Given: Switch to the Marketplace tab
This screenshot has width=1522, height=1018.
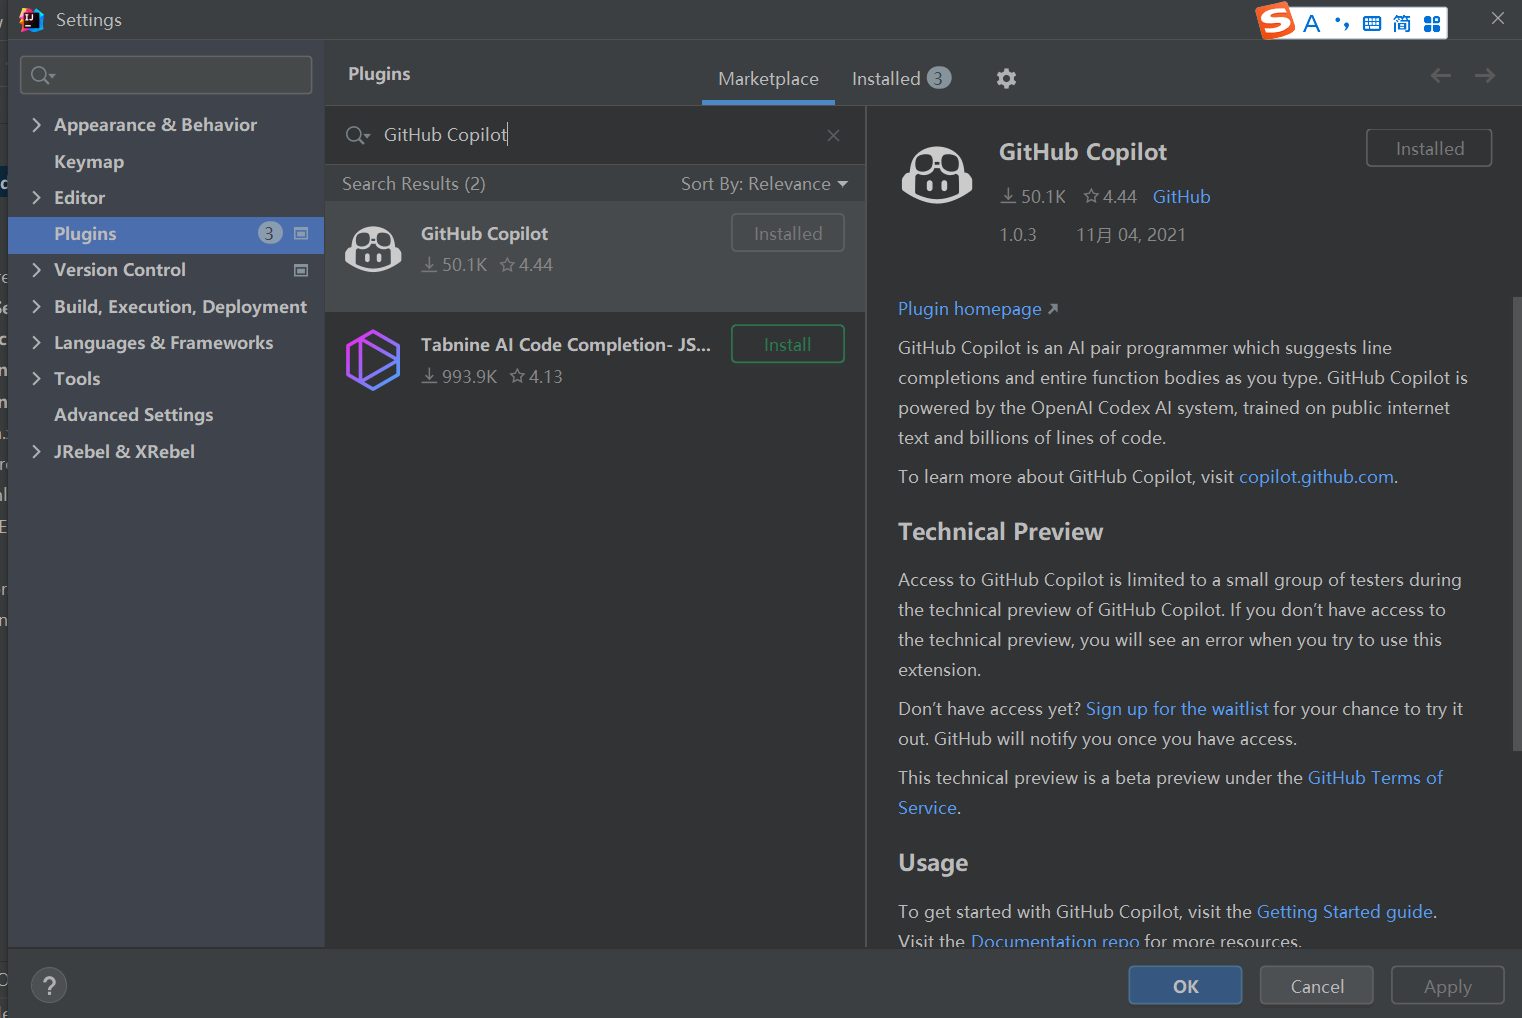Looking at the screenshot, I should pyautogui.click(x=768, y=79).
